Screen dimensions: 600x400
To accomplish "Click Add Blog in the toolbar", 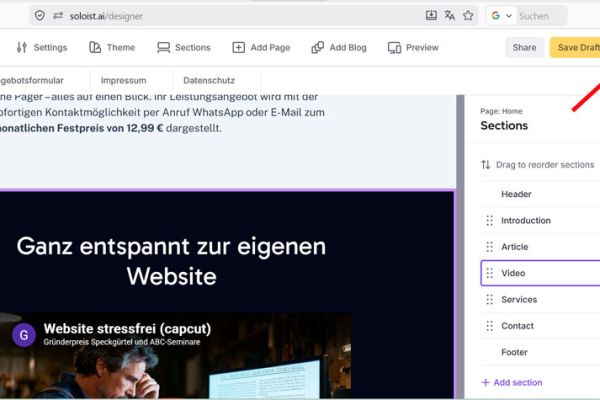I will pyautogui.click(x=339, y=47).
